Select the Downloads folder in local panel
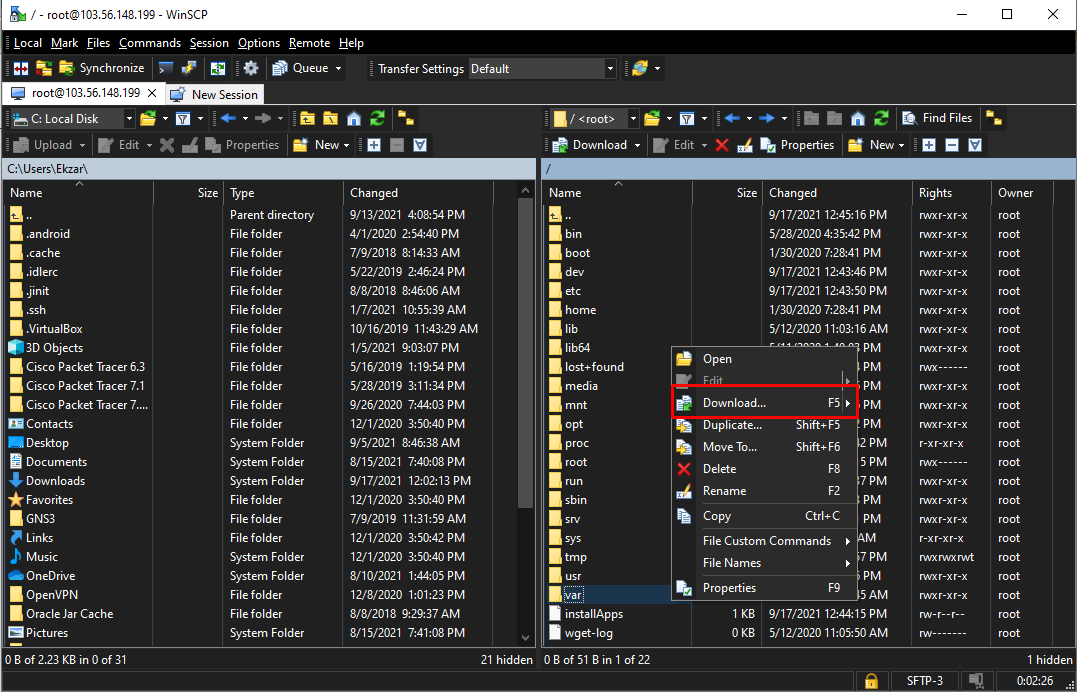This screenshot has width=1077, height=692. tap(56, 481)
